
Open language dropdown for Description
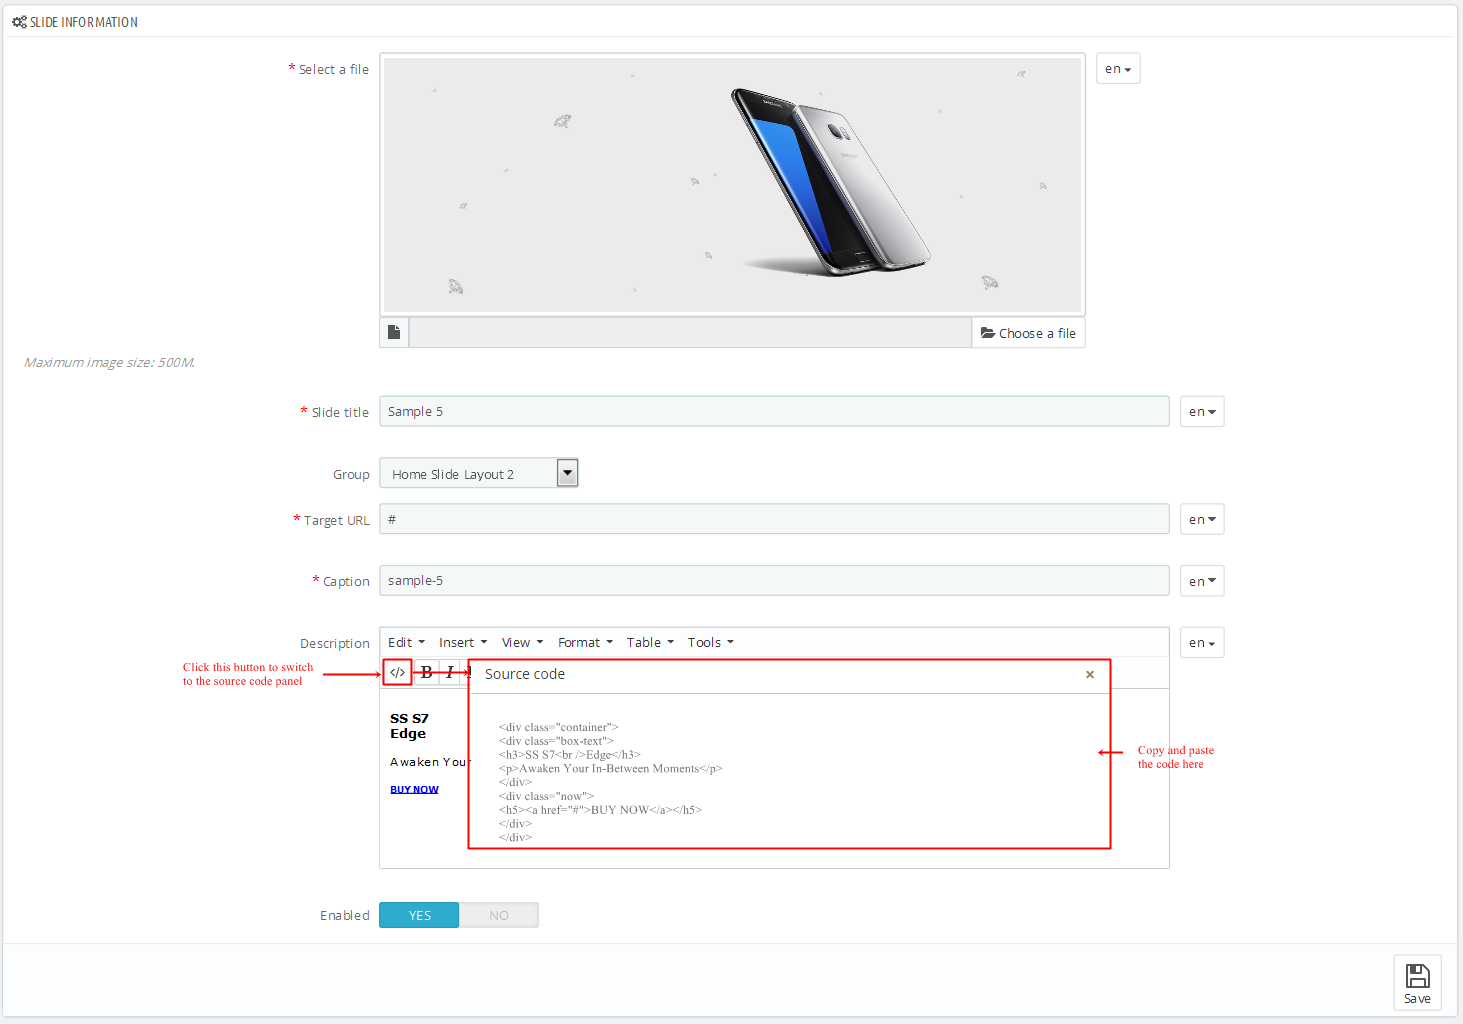pos(1202,643)
